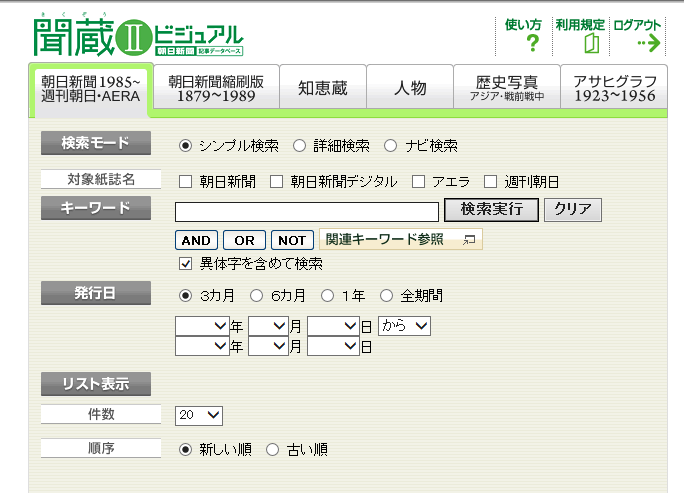Screen dimensions: 684x493
Task: Open the end day dropdown
Action: coord(334,346)
